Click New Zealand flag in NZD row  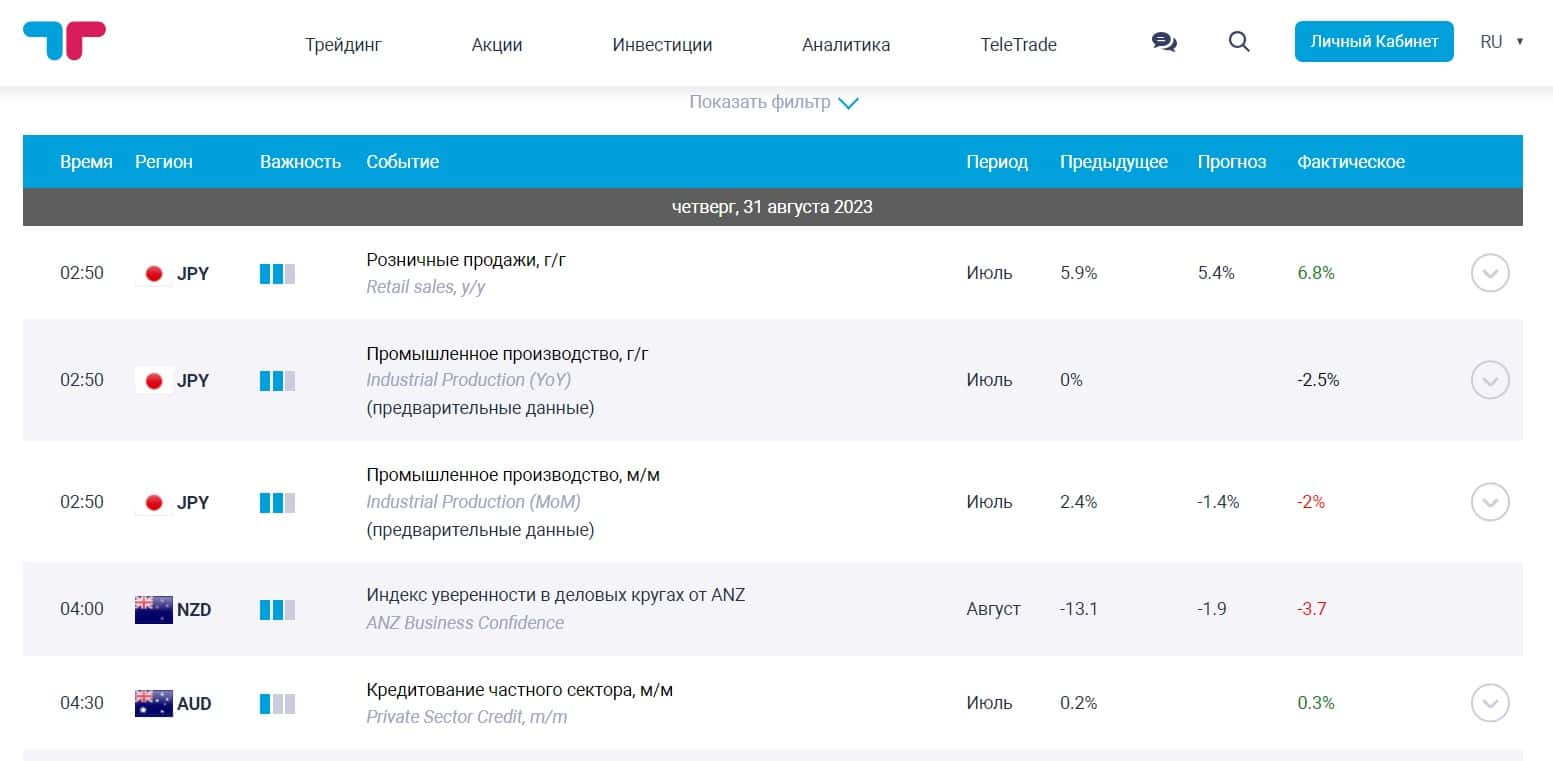(x=154, y=609)
